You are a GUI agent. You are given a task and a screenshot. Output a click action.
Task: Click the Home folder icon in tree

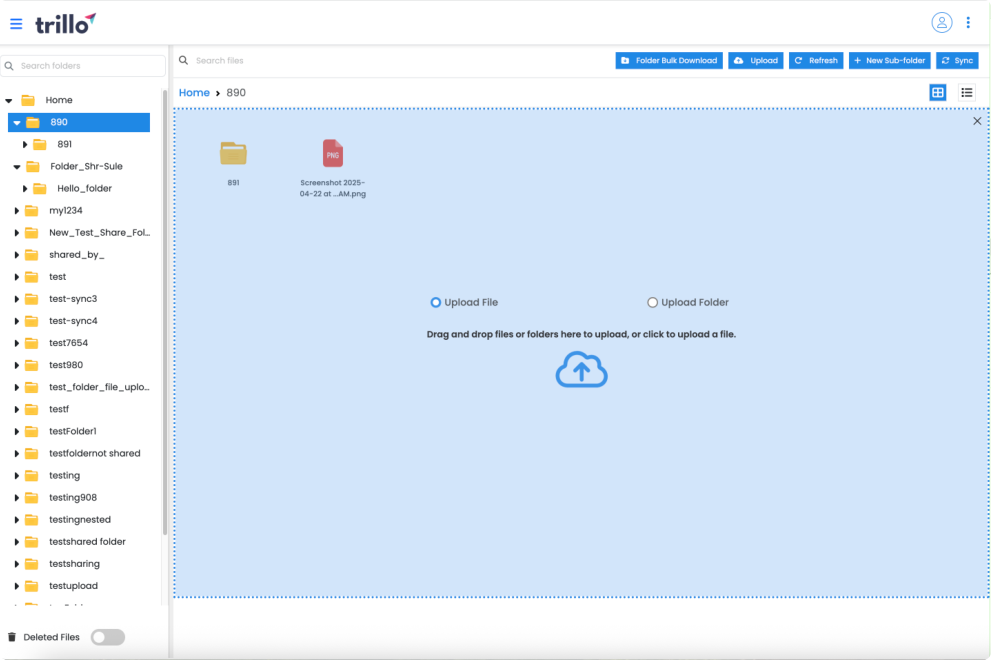[28, 100]
